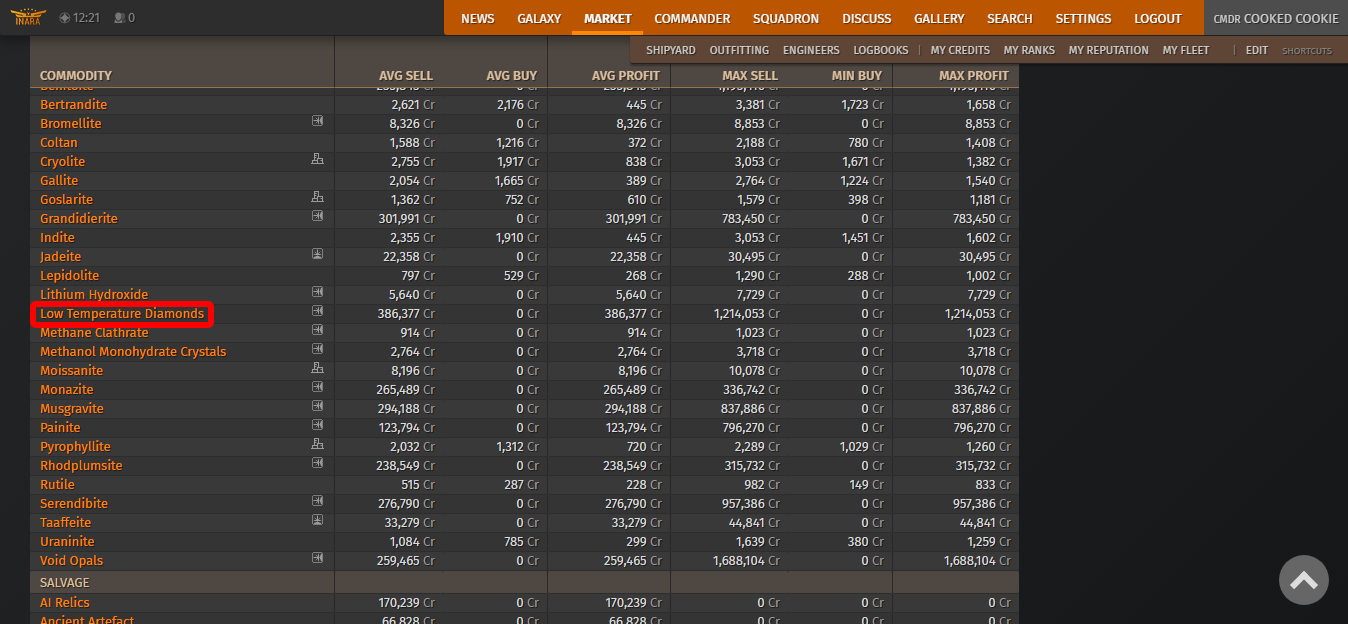
Task: Click the refinery icon in Moissanite row
Action: click(x=318, y=369)
